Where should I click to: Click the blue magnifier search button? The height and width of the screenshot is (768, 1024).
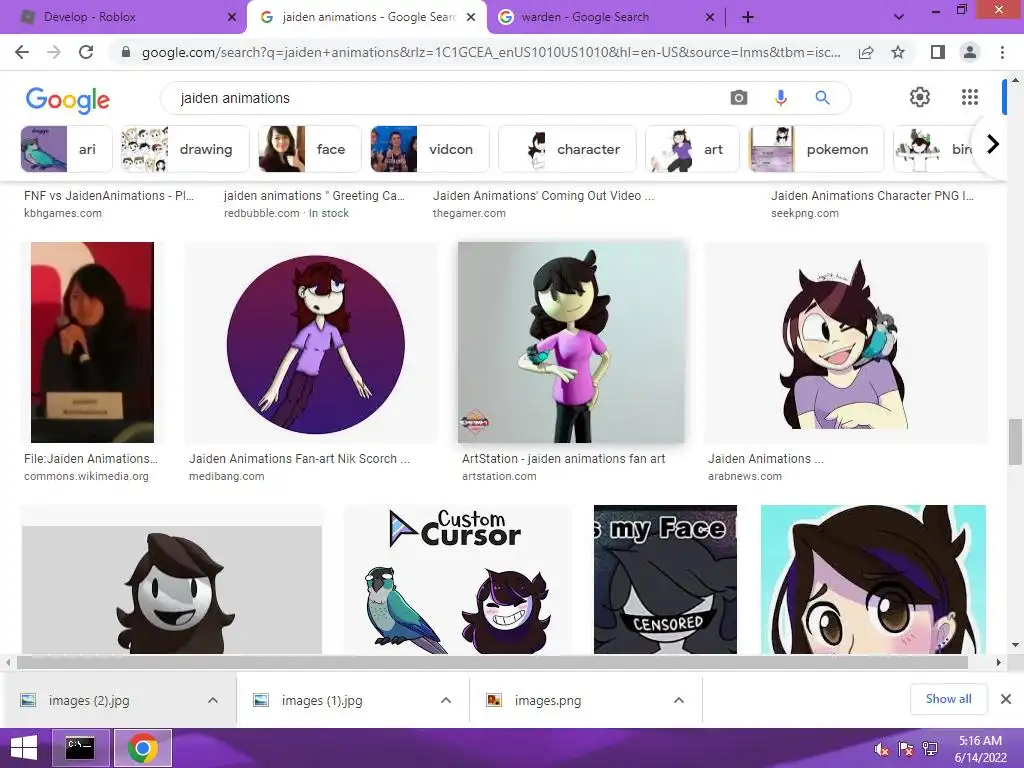click(x=822, y=98)
